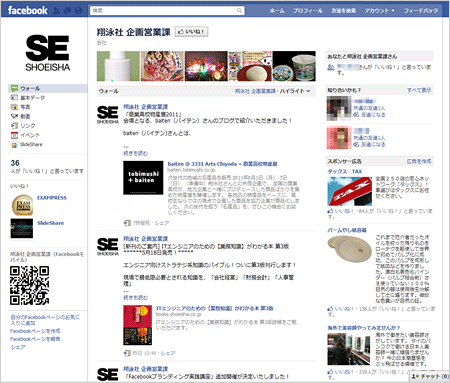Open the 写真 section icon in the sidebar
Image resolution: width=450 pixels, height=383 pixels.
click(x=14, y=107)
